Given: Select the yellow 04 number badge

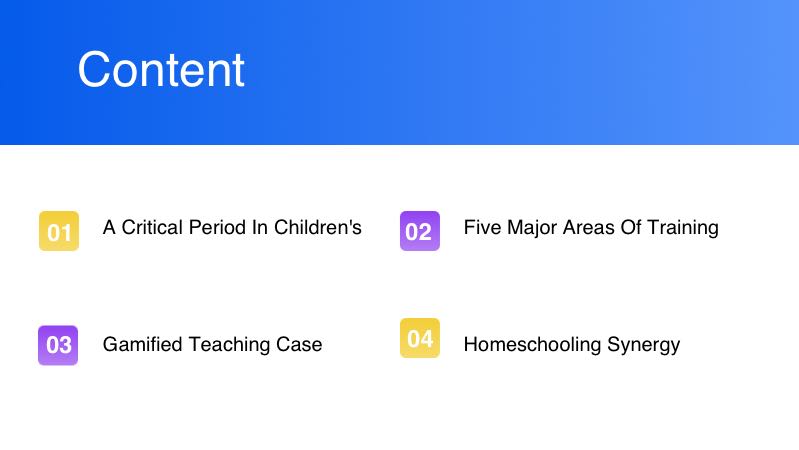Looking at the screenshot, I should point(419,338).
